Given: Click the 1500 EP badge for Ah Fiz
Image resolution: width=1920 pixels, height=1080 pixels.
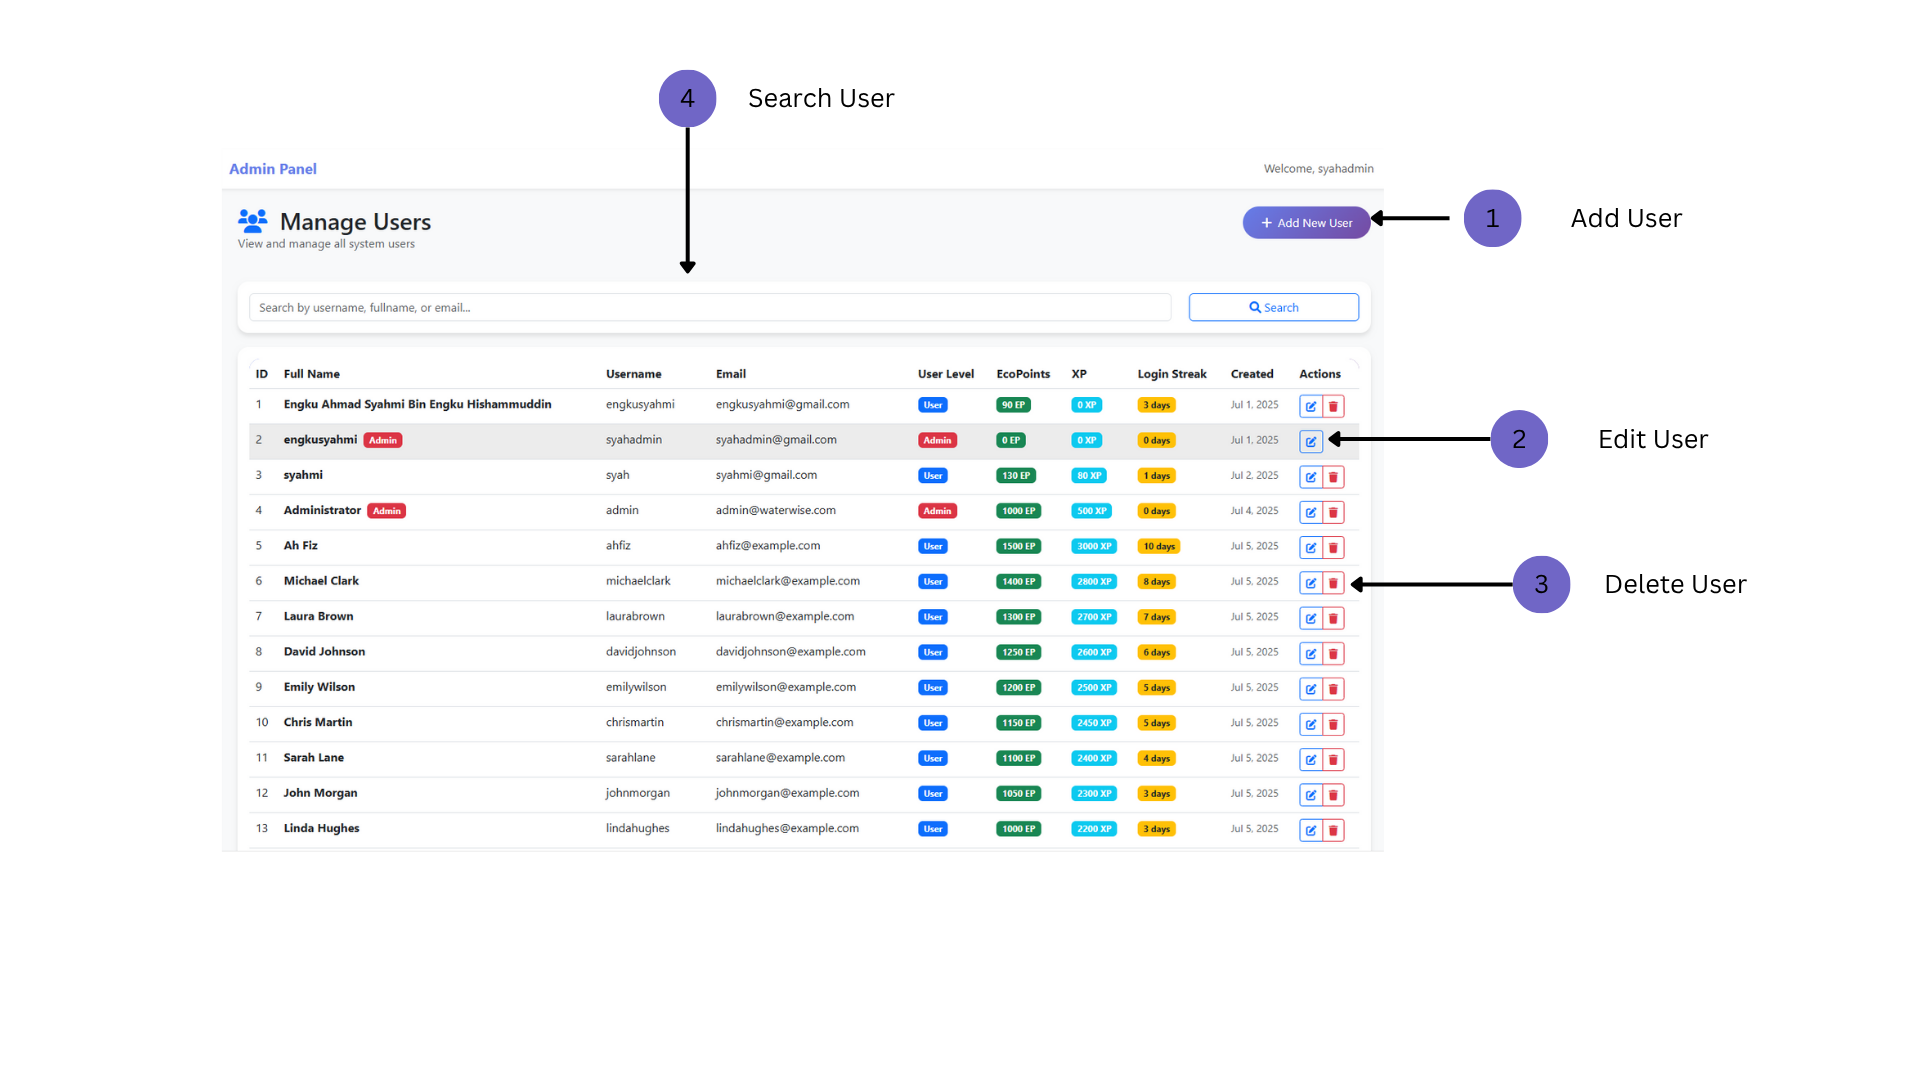Looking at the screenshot, I should [1018, 546].
